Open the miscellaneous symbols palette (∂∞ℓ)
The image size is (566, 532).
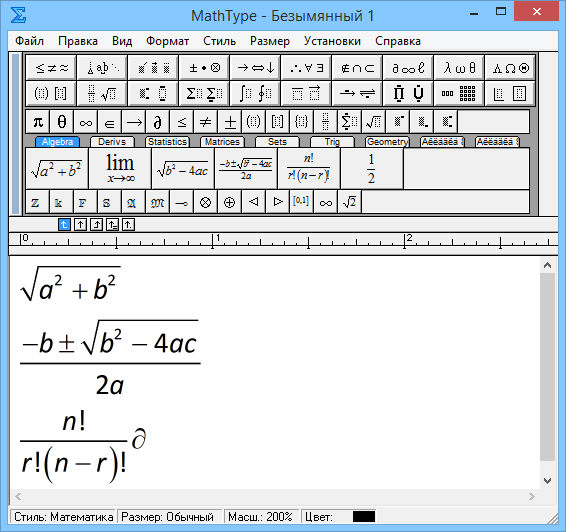tap(408, 67)
